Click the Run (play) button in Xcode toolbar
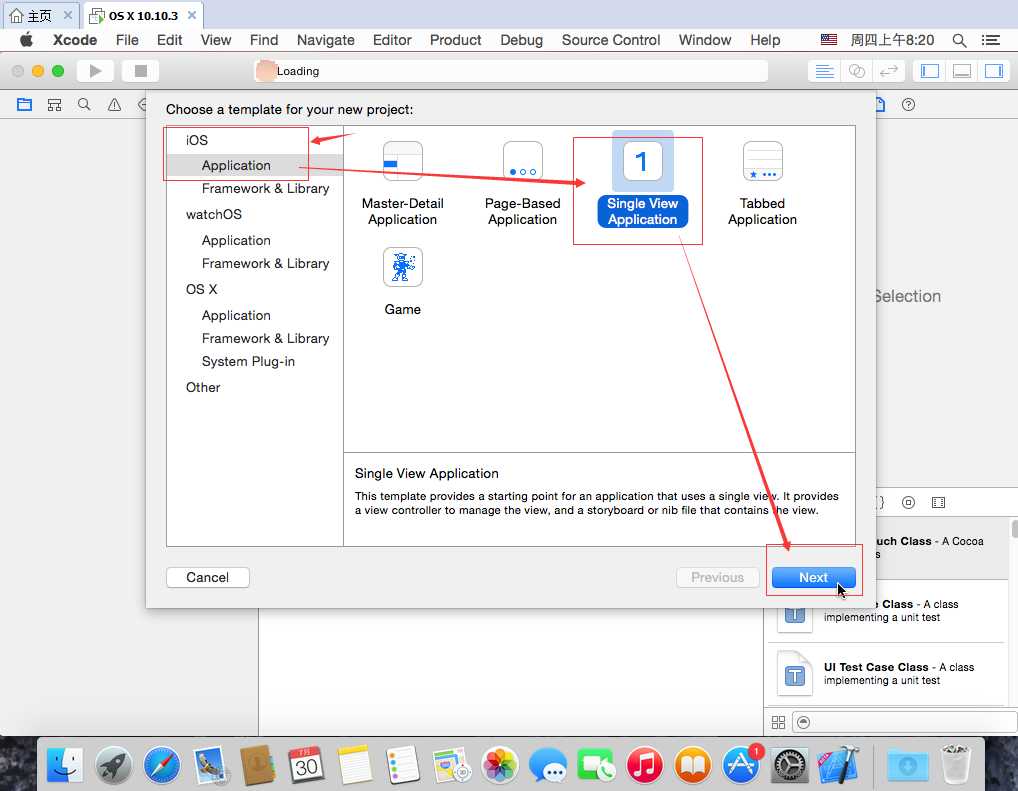The height and width of the screenshot is (791, 1018). [95, 71]
